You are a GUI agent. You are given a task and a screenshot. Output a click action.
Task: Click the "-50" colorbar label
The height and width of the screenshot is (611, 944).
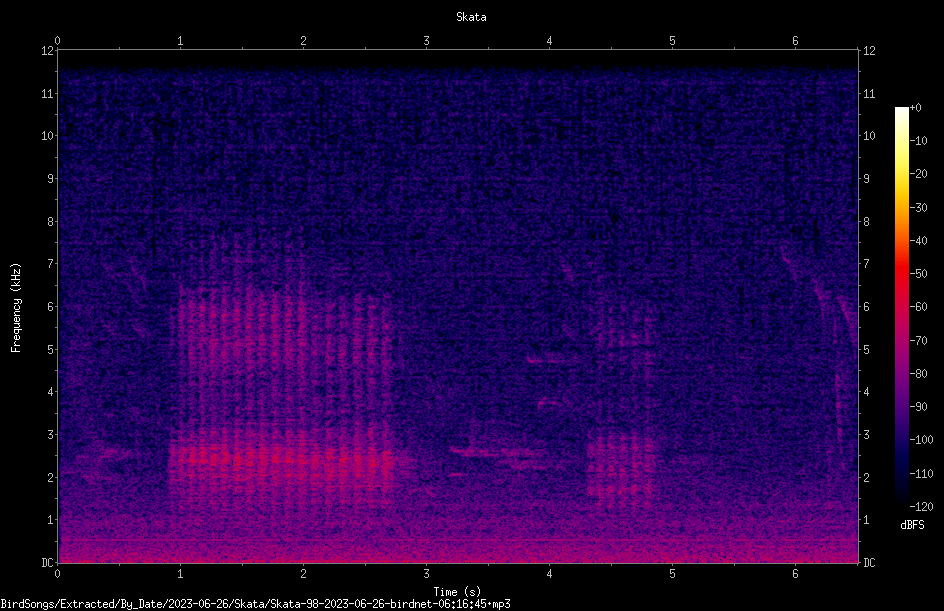918,274
